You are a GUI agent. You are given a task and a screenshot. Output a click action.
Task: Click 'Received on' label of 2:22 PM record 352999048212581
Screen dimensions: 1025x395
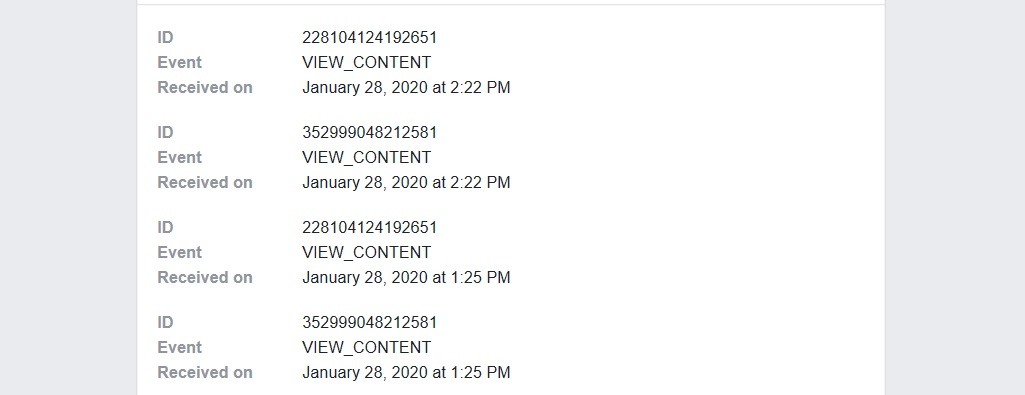pos(205,182)
